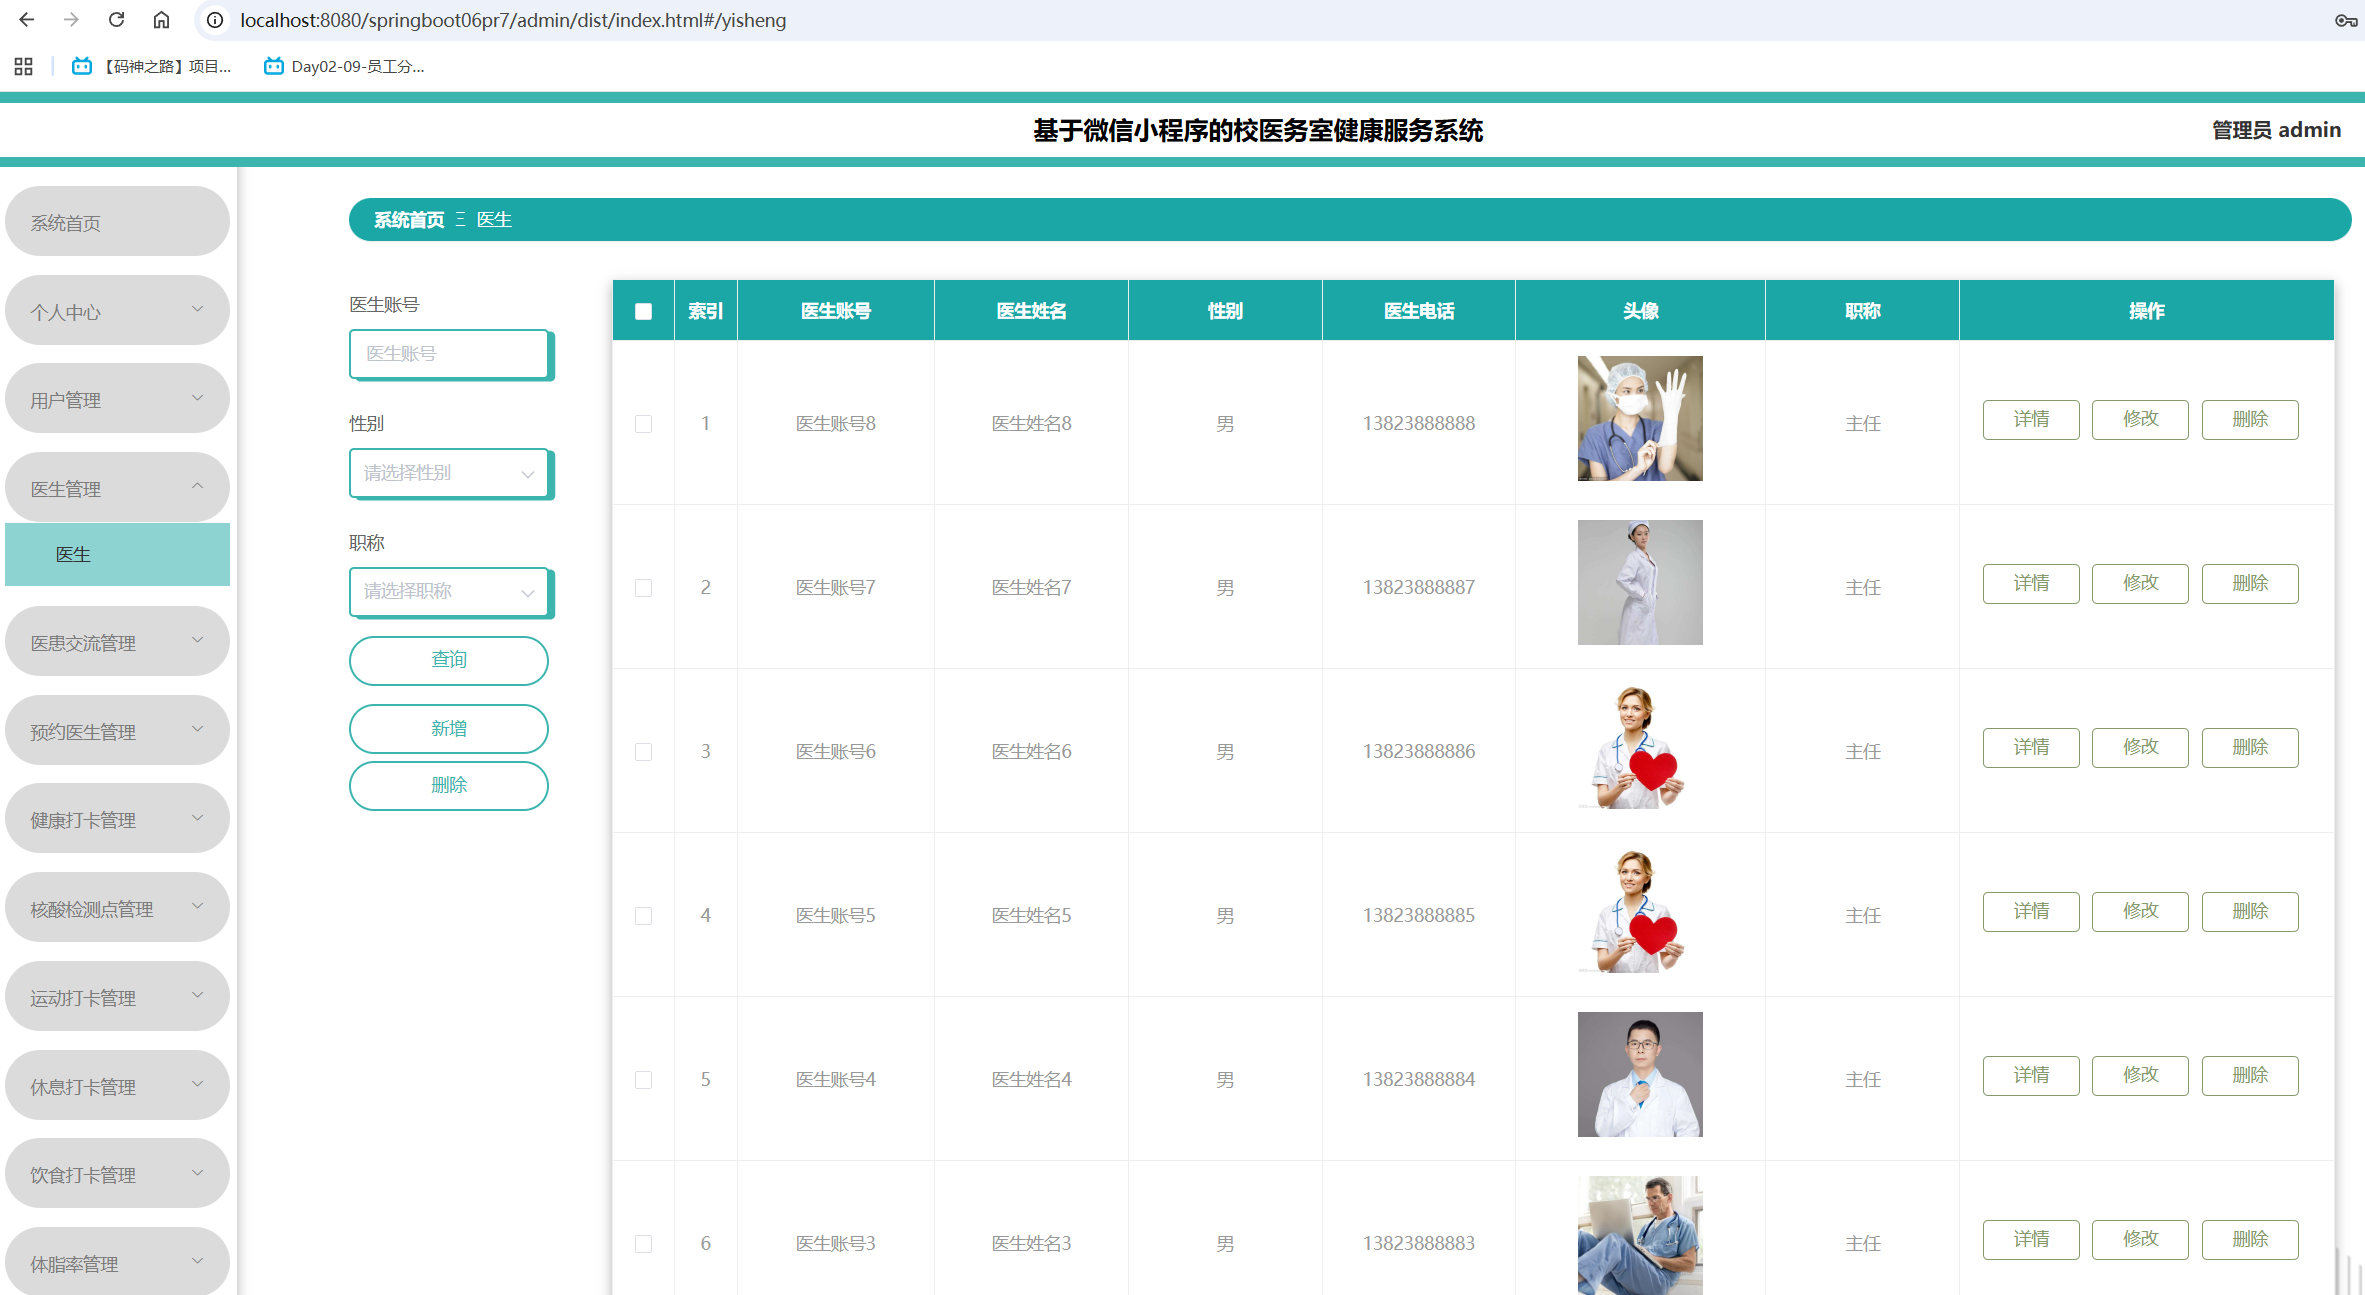Open the bilibili bookmark 【码神之路】项目
Viewport: 2365px width, 1295px height.
coord(150,66)
